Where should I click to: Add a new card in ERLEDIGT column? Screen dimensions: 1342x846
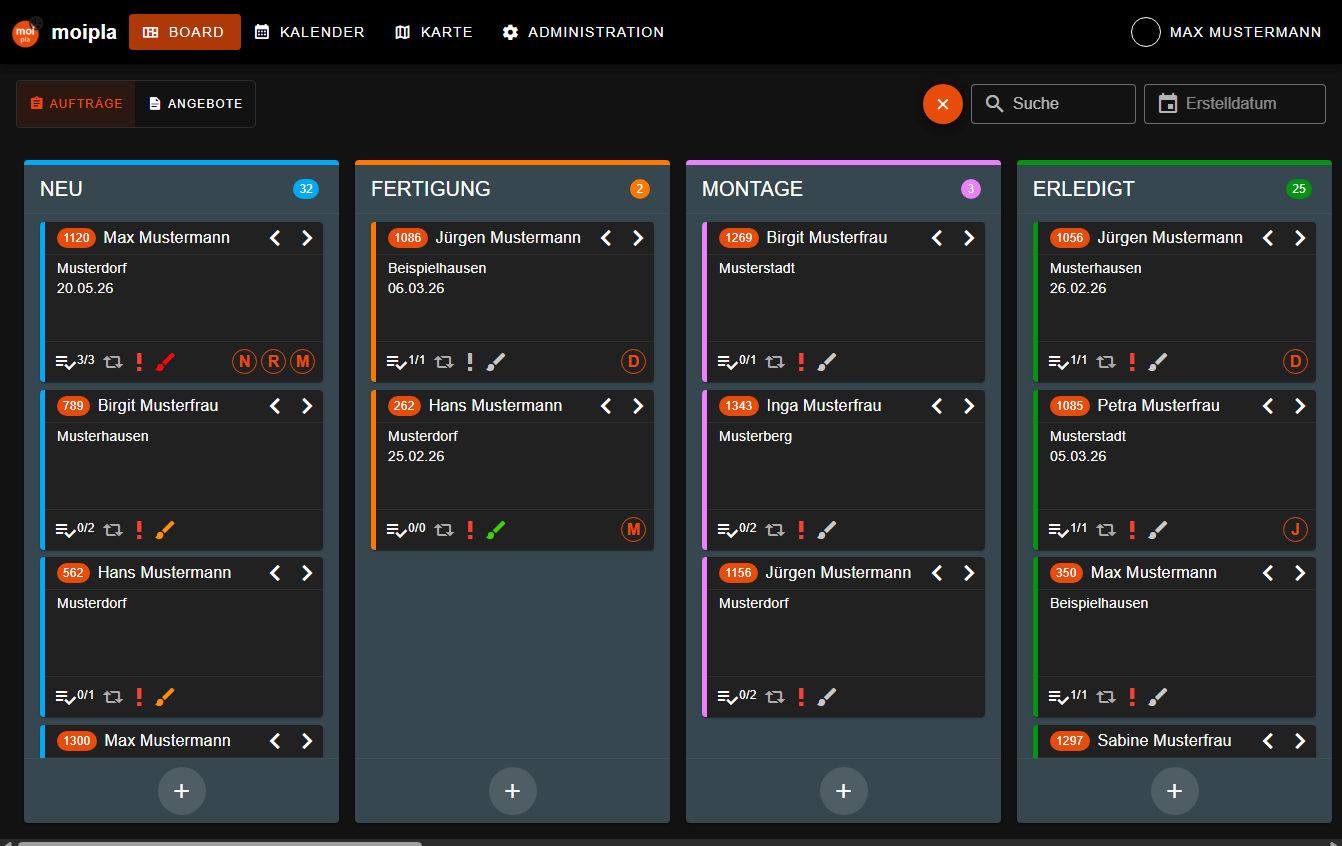tap(1174, 791)
